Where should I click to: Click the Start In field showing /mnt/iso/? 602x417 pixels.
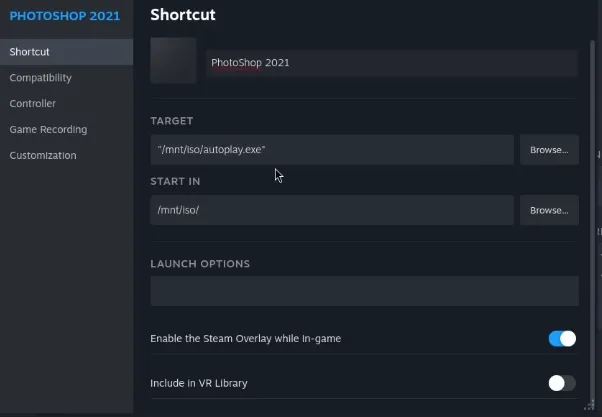pyautogui.click(x=331, y=210)
